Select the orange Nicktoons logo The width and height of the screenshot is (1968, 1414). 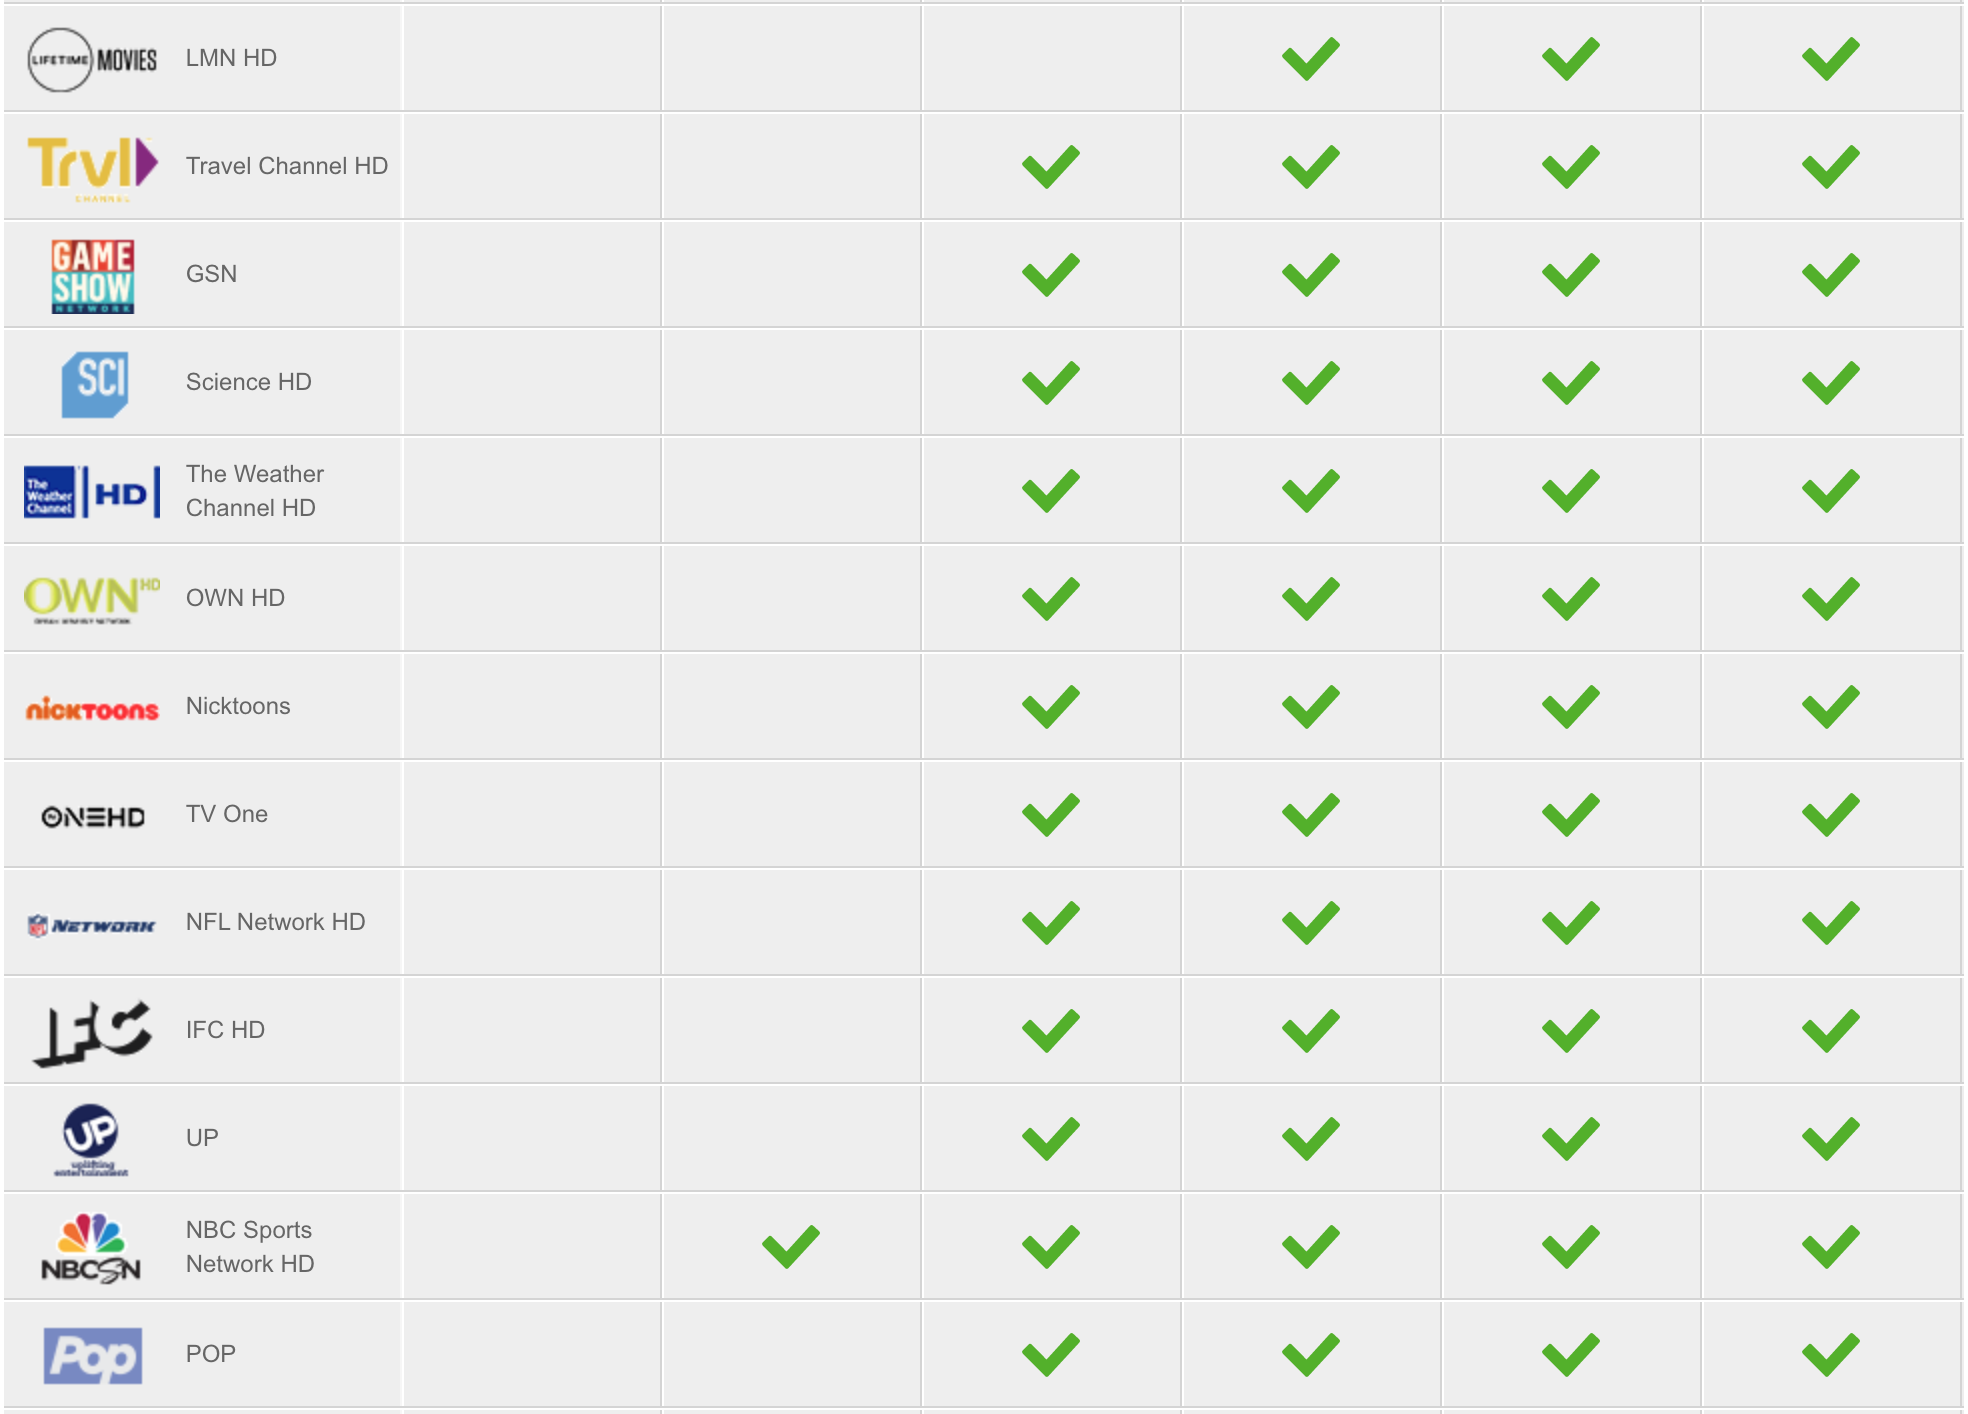click(x=92, y=709)
